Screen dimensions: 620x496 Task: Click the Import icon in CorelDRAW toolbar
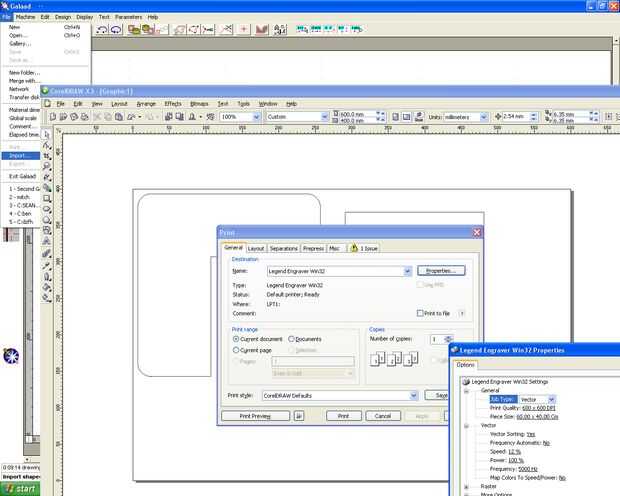click(x=168, y=117)
